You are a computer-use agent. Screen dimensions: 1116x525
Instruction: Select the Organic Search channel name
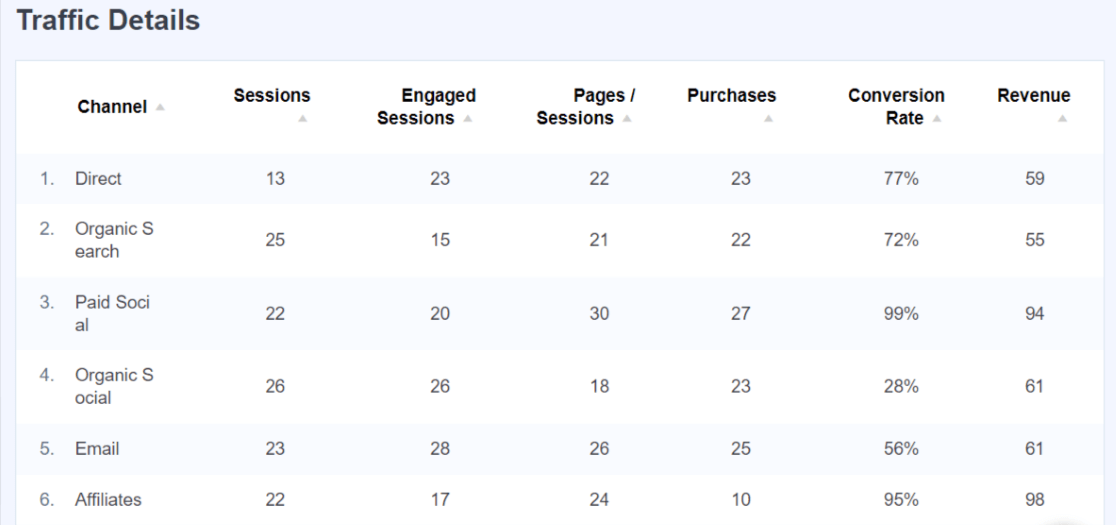coord(114,240)
